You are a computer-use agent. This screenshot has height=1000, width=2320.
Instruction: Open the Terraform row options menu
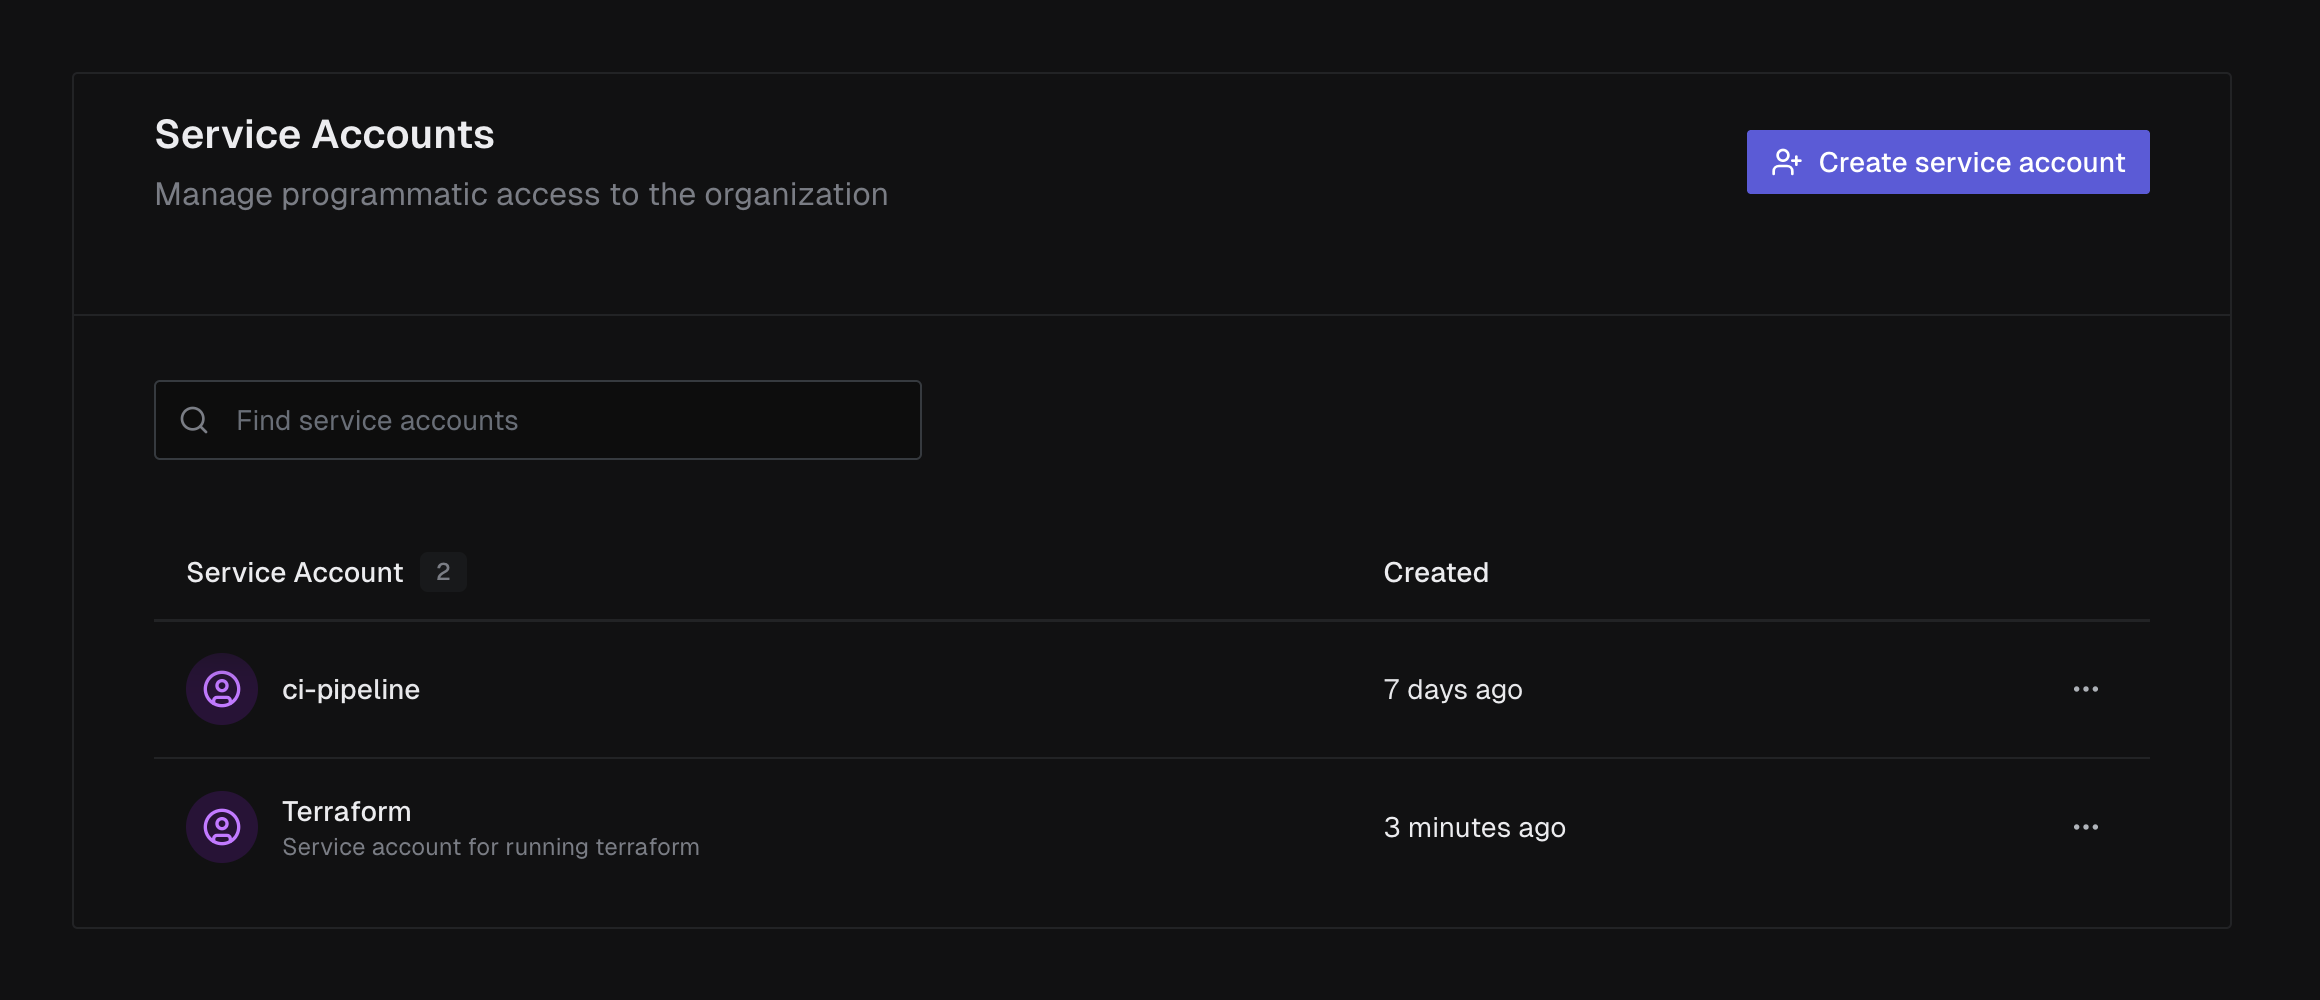2086,827
